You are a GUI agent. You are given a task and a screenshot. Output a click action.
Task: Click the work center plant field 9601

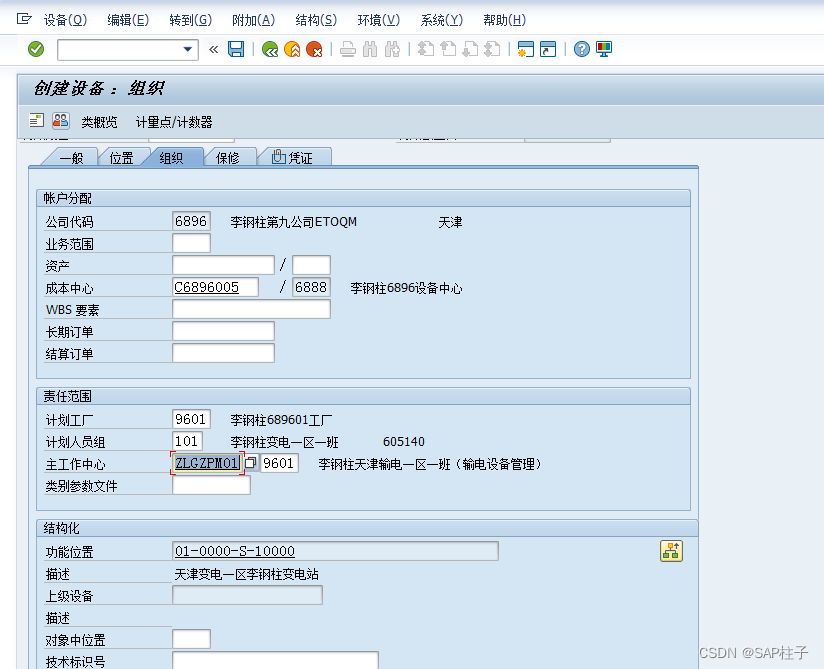pyautogui.click(x=280, y=464)
